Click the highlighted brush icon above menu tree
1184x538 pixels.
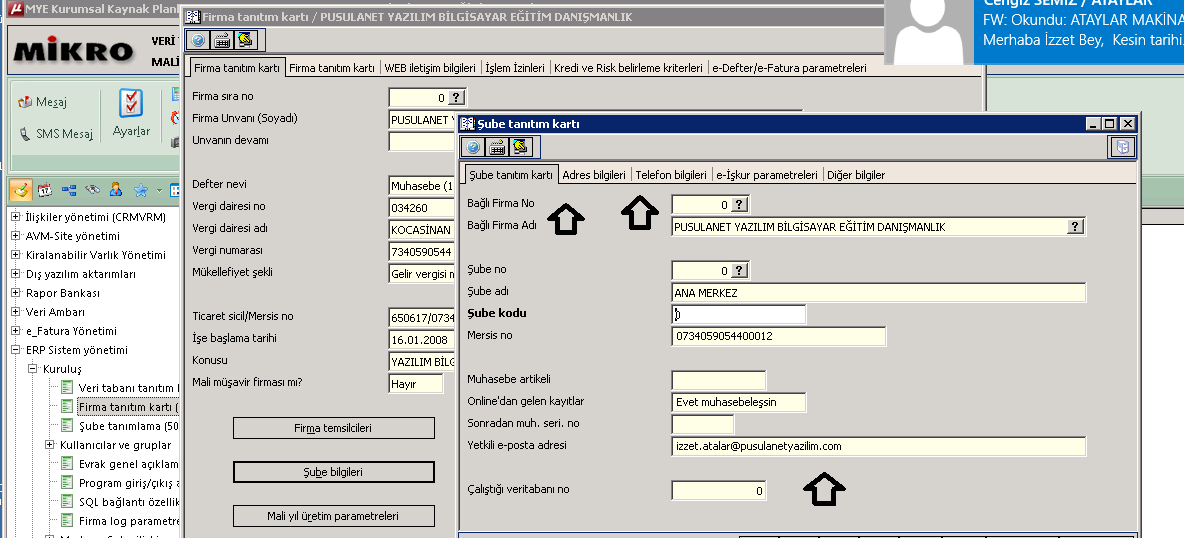[21, 190]
